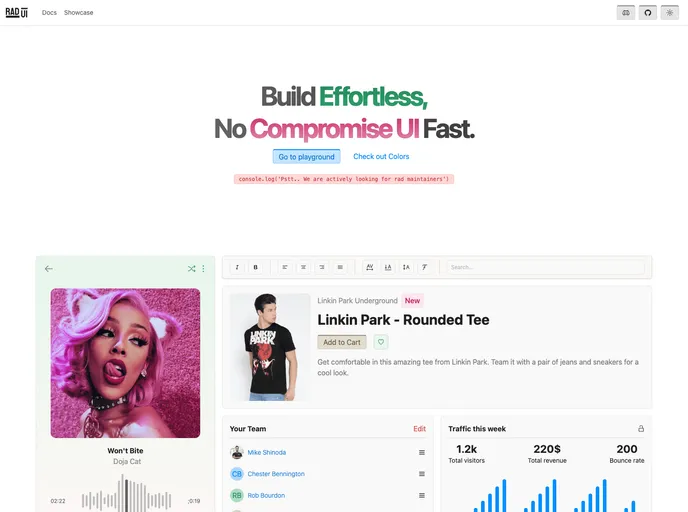Image resolution: width=688 pixels, height=512 pixels.
Task: Toggle shuffle in the music player
Action: [x=191, y=268]
